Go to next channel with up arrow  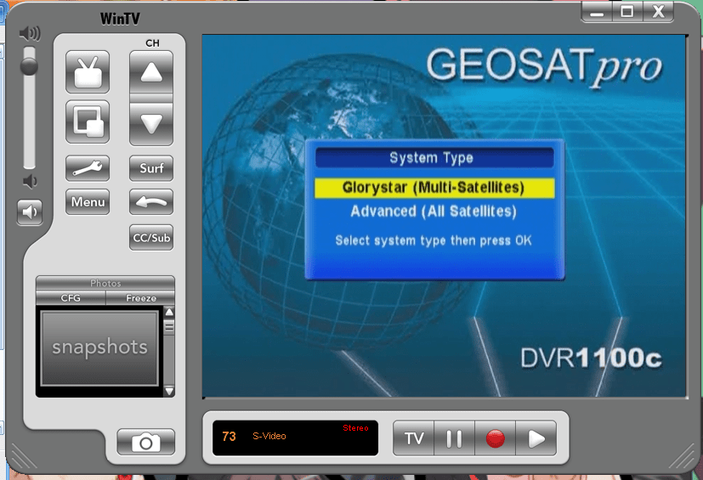(151, 73)
